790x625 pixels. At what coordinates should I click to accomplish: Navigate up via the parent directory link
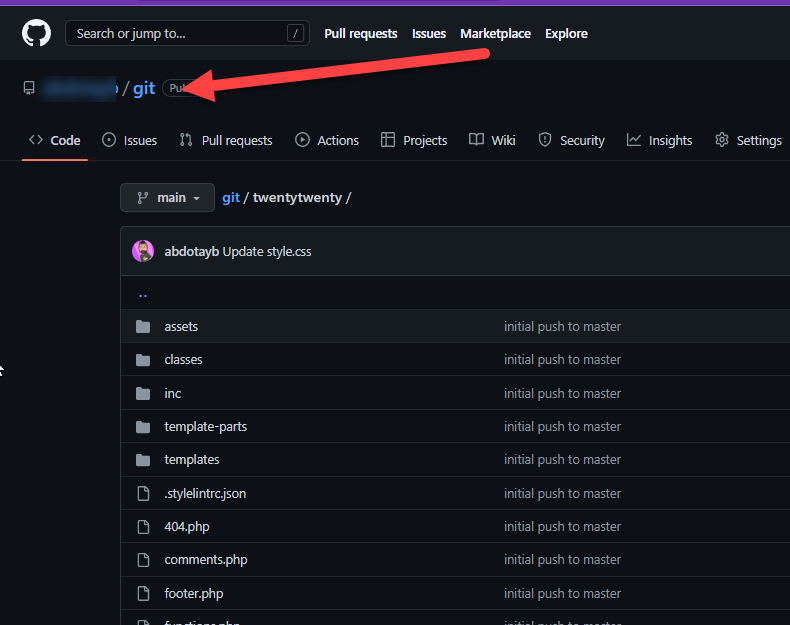pyautogui.click(x=143, y=294)
